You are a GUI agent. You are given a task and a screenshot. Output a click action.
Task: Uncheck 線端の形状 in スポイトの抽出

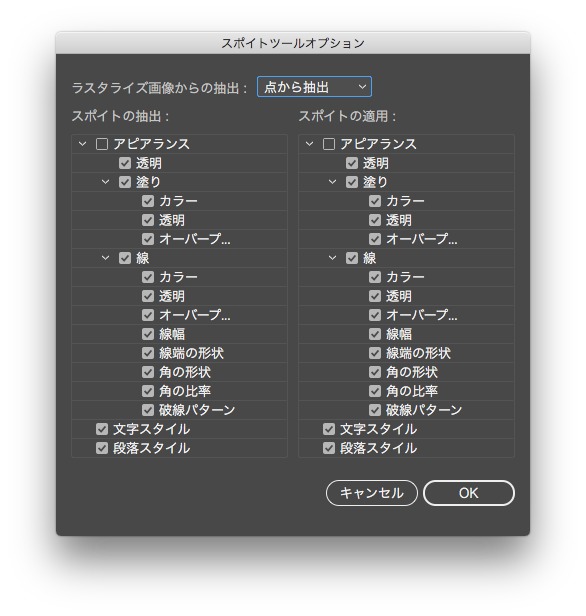[x=148, y=353]
